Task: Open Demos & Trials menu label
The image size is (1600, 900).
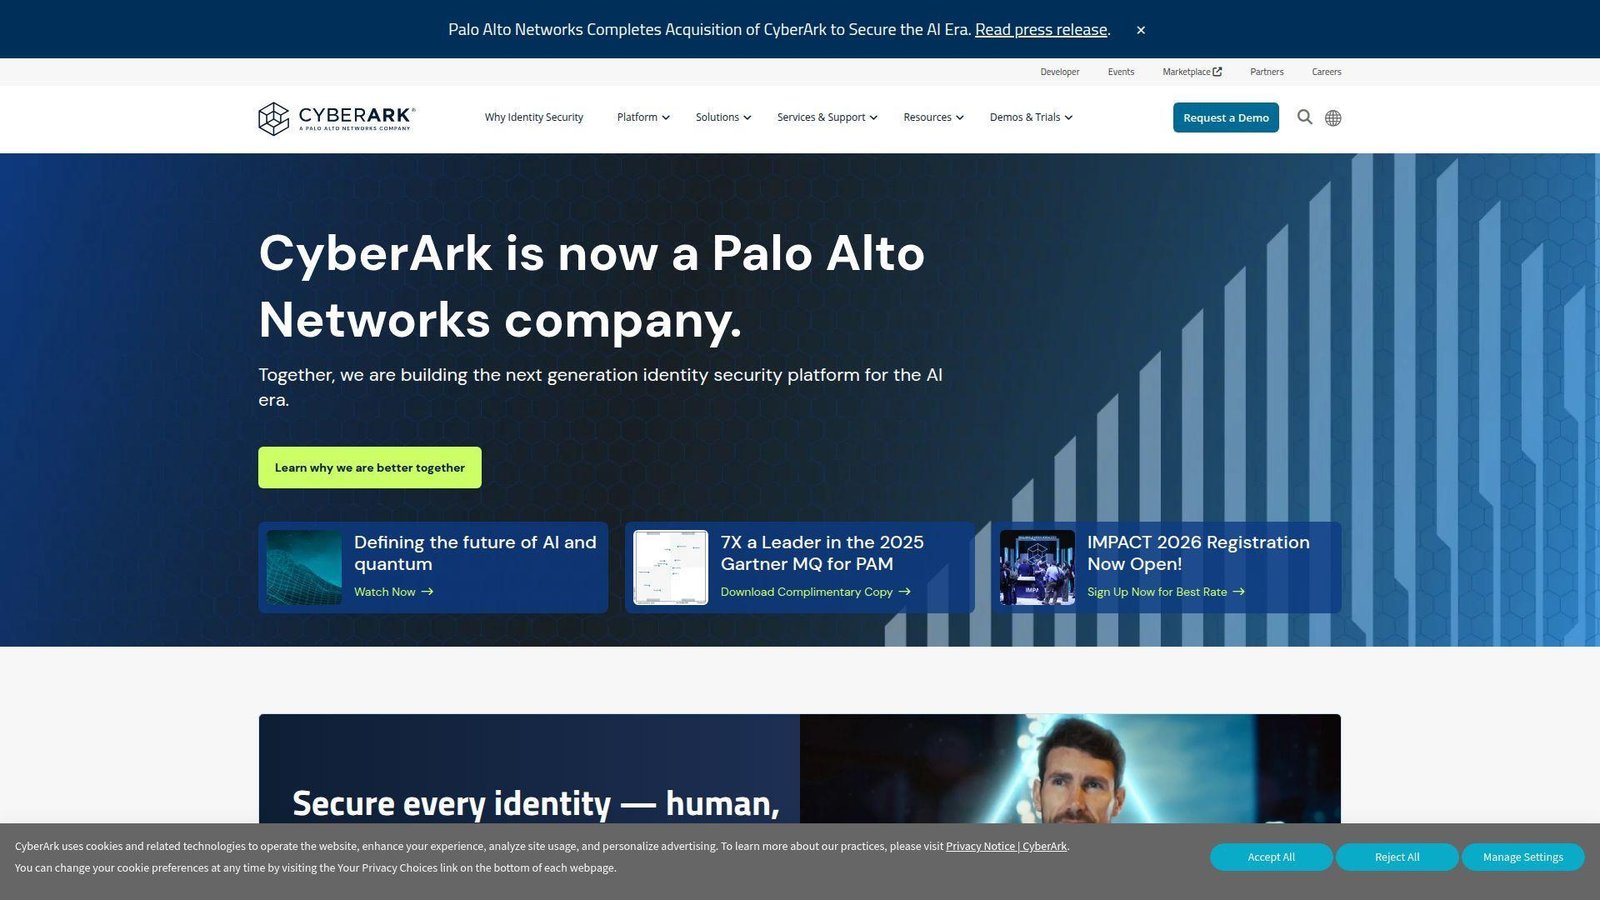Action: [x=1025, y=117]
